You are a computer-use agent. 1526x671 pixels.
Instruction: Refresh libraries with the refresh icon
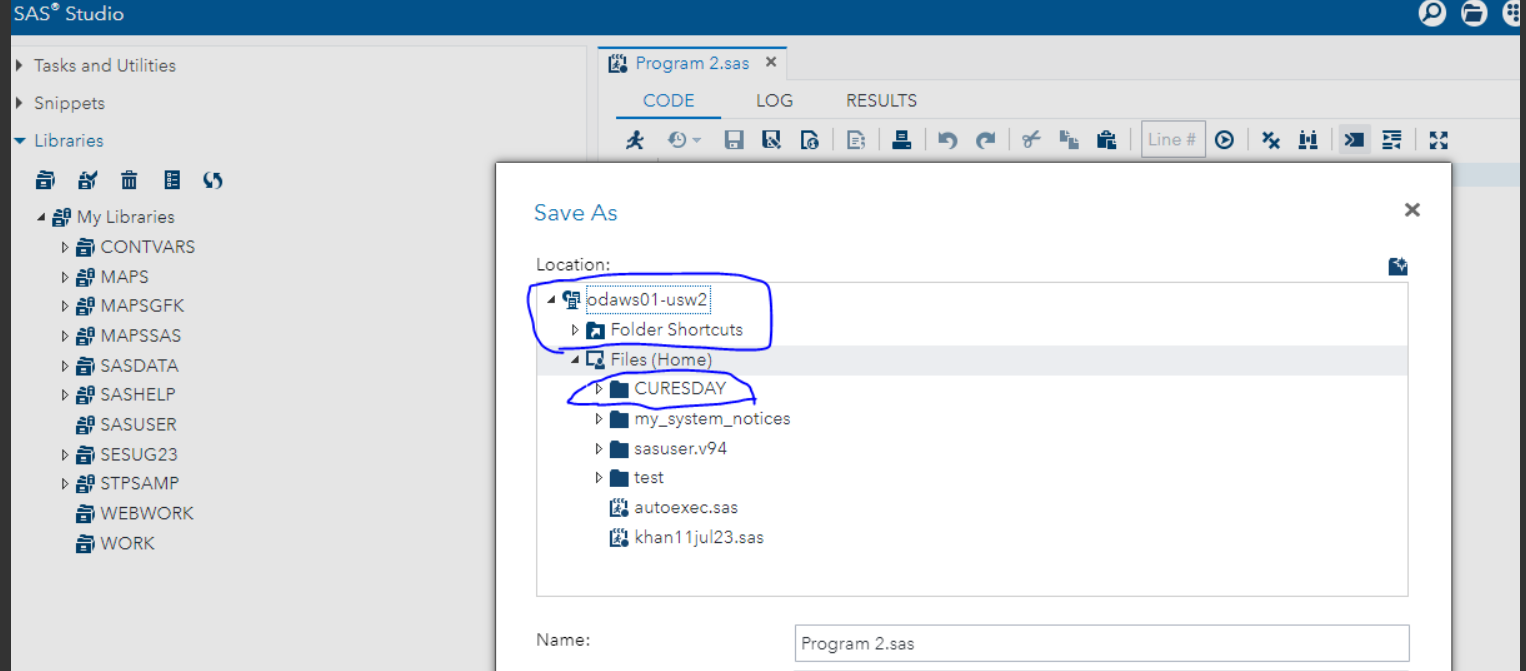(211, 179)
